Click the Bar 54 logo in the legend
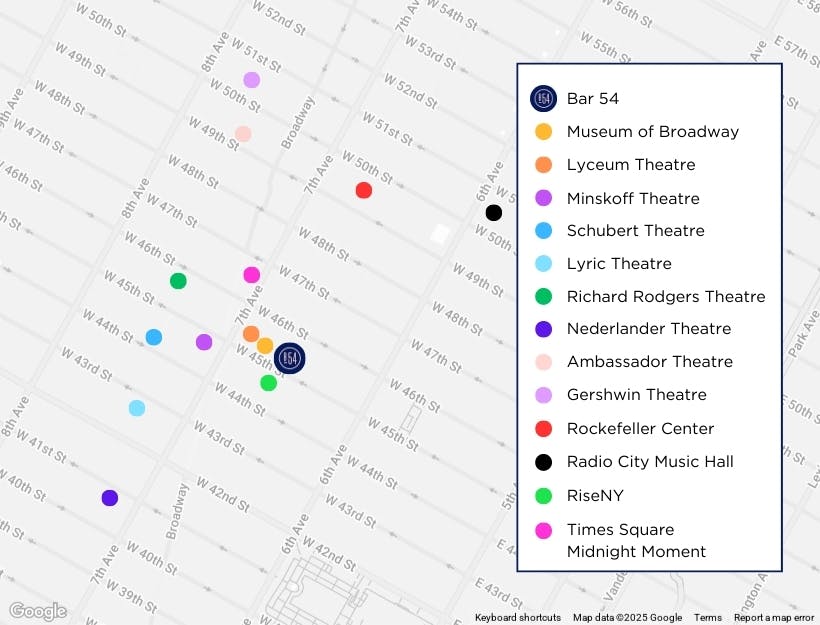This screenshot has width=820, height=625. point(543,98)
